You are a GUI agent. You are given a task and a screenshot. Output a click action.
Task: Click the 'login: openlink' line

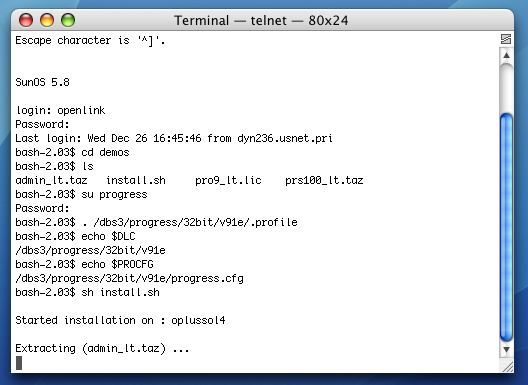click(61, 110)
